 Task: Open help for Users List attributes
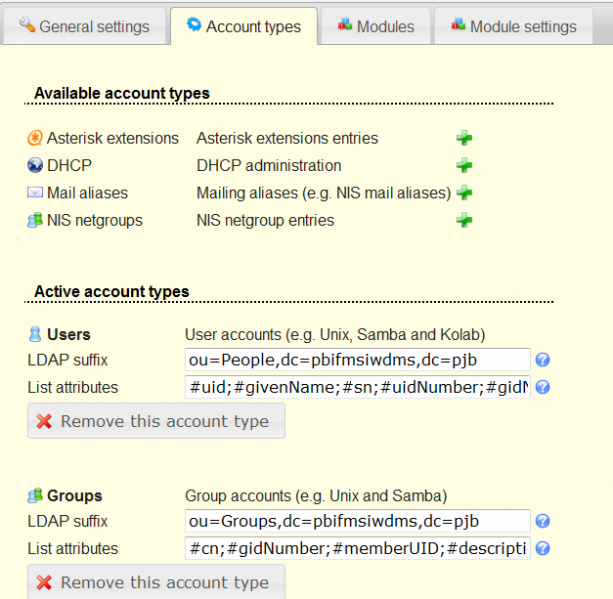pos(543,387)
